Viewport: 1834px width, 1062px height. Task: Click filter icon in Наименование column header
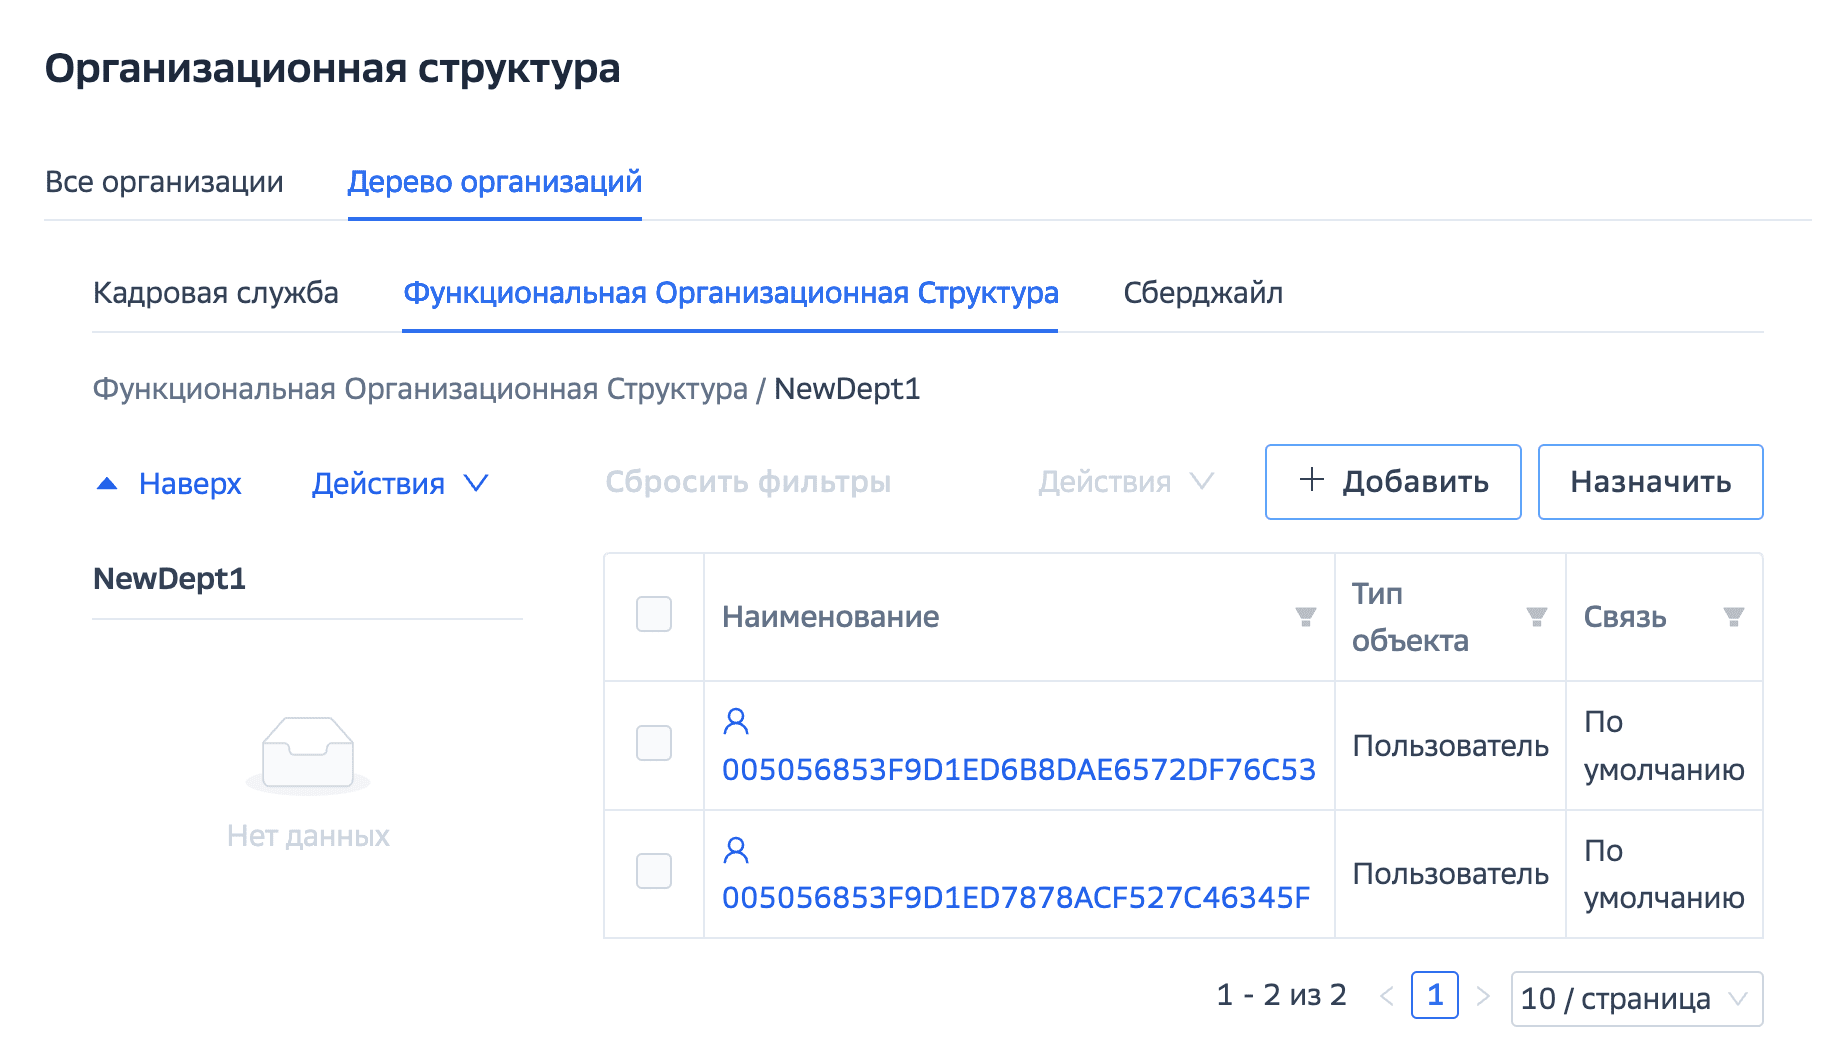pos(1305,617)
